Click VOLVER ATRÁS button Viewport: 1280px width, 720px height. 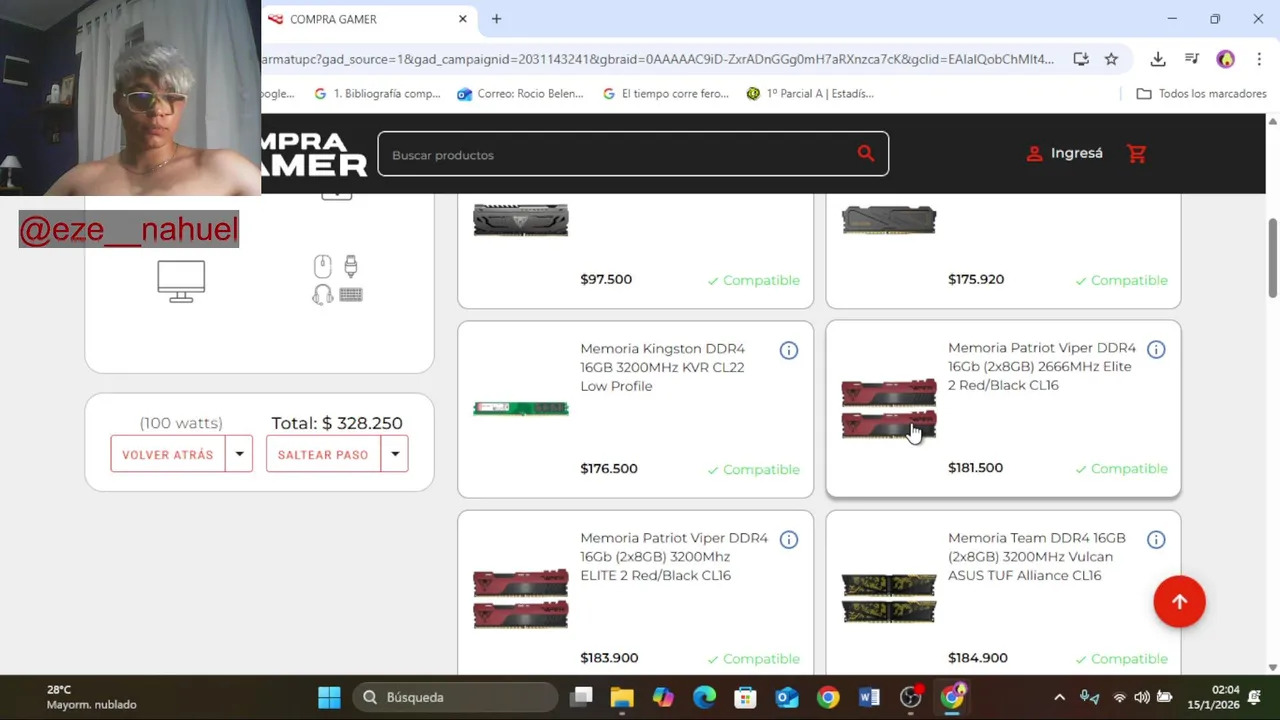(x=167, y=454)
